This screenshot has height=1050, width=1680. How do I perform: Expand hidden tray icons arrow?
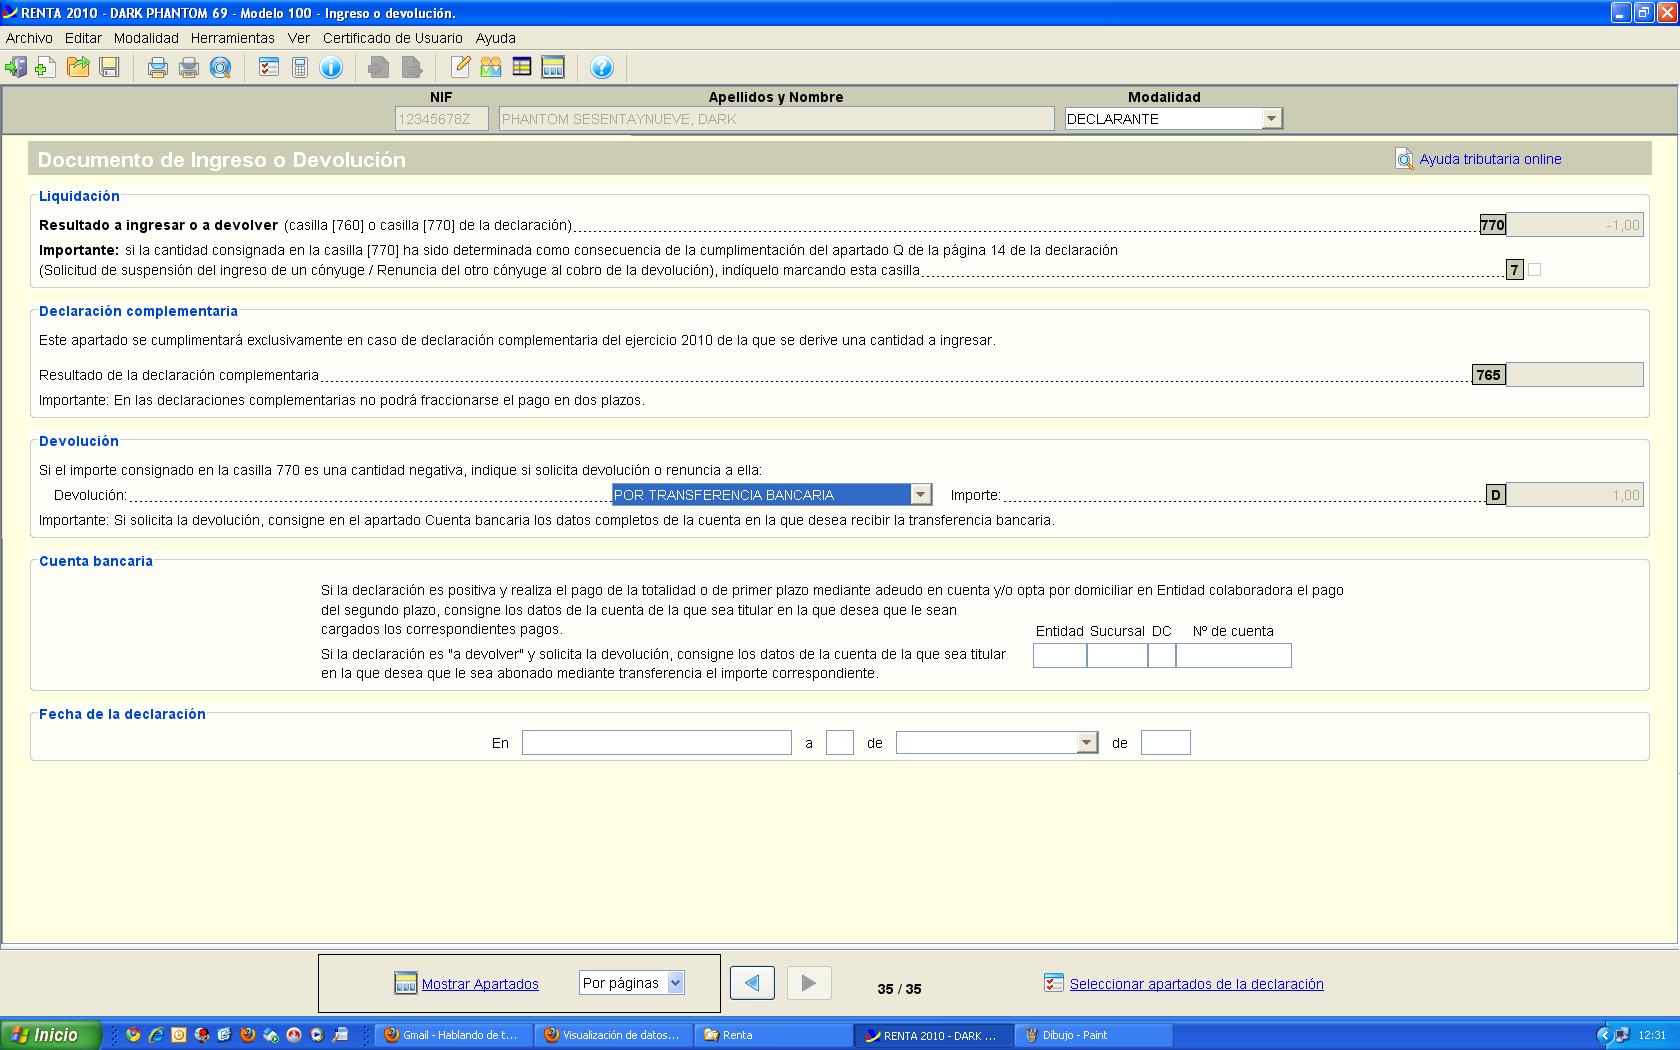(x=1604, y=1035)
